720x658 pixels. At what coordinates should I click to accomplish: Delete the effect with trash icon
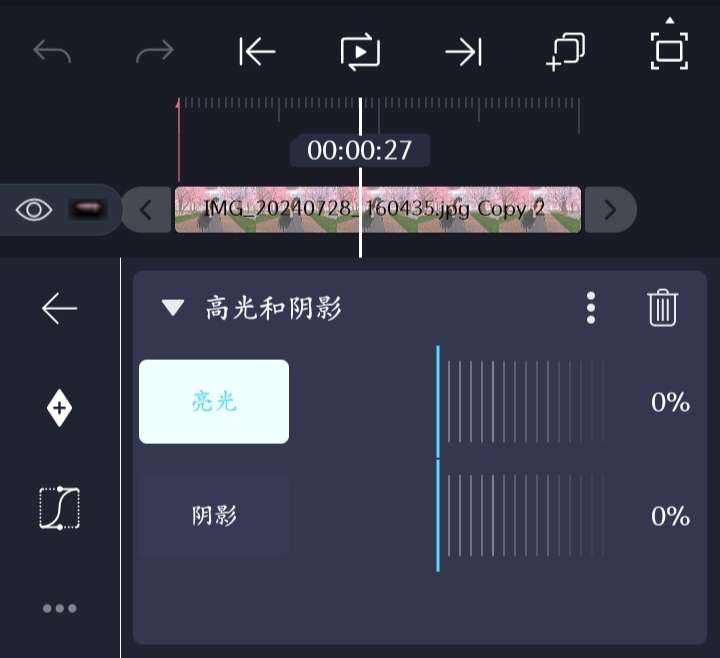(x=663, y=308)
